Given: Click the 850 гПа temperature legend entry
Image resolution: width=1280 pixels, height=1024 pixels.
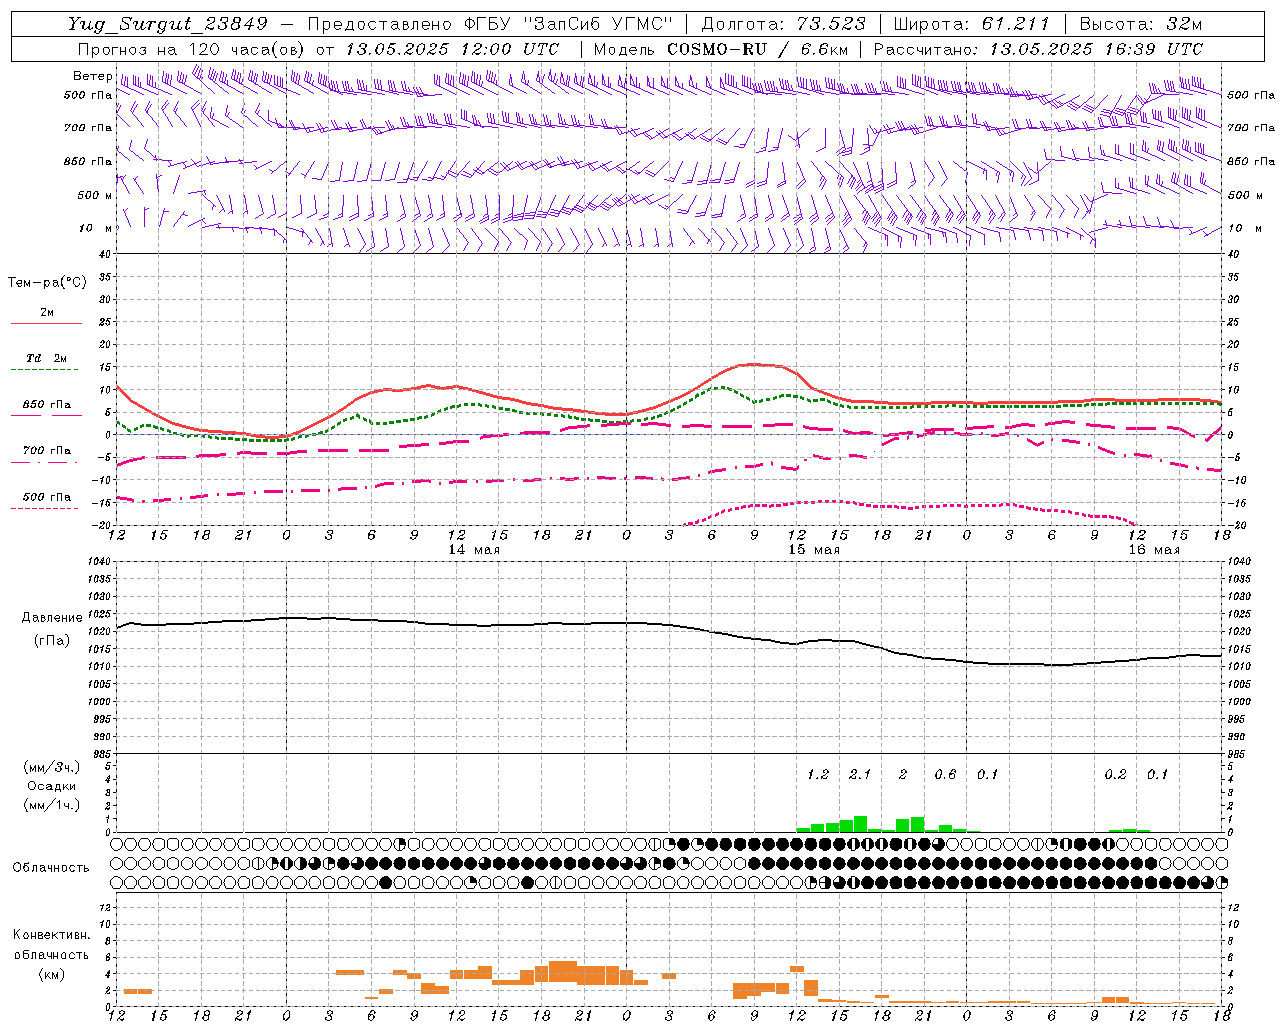Looking at the screenshot, I should (x=46, y=405).
